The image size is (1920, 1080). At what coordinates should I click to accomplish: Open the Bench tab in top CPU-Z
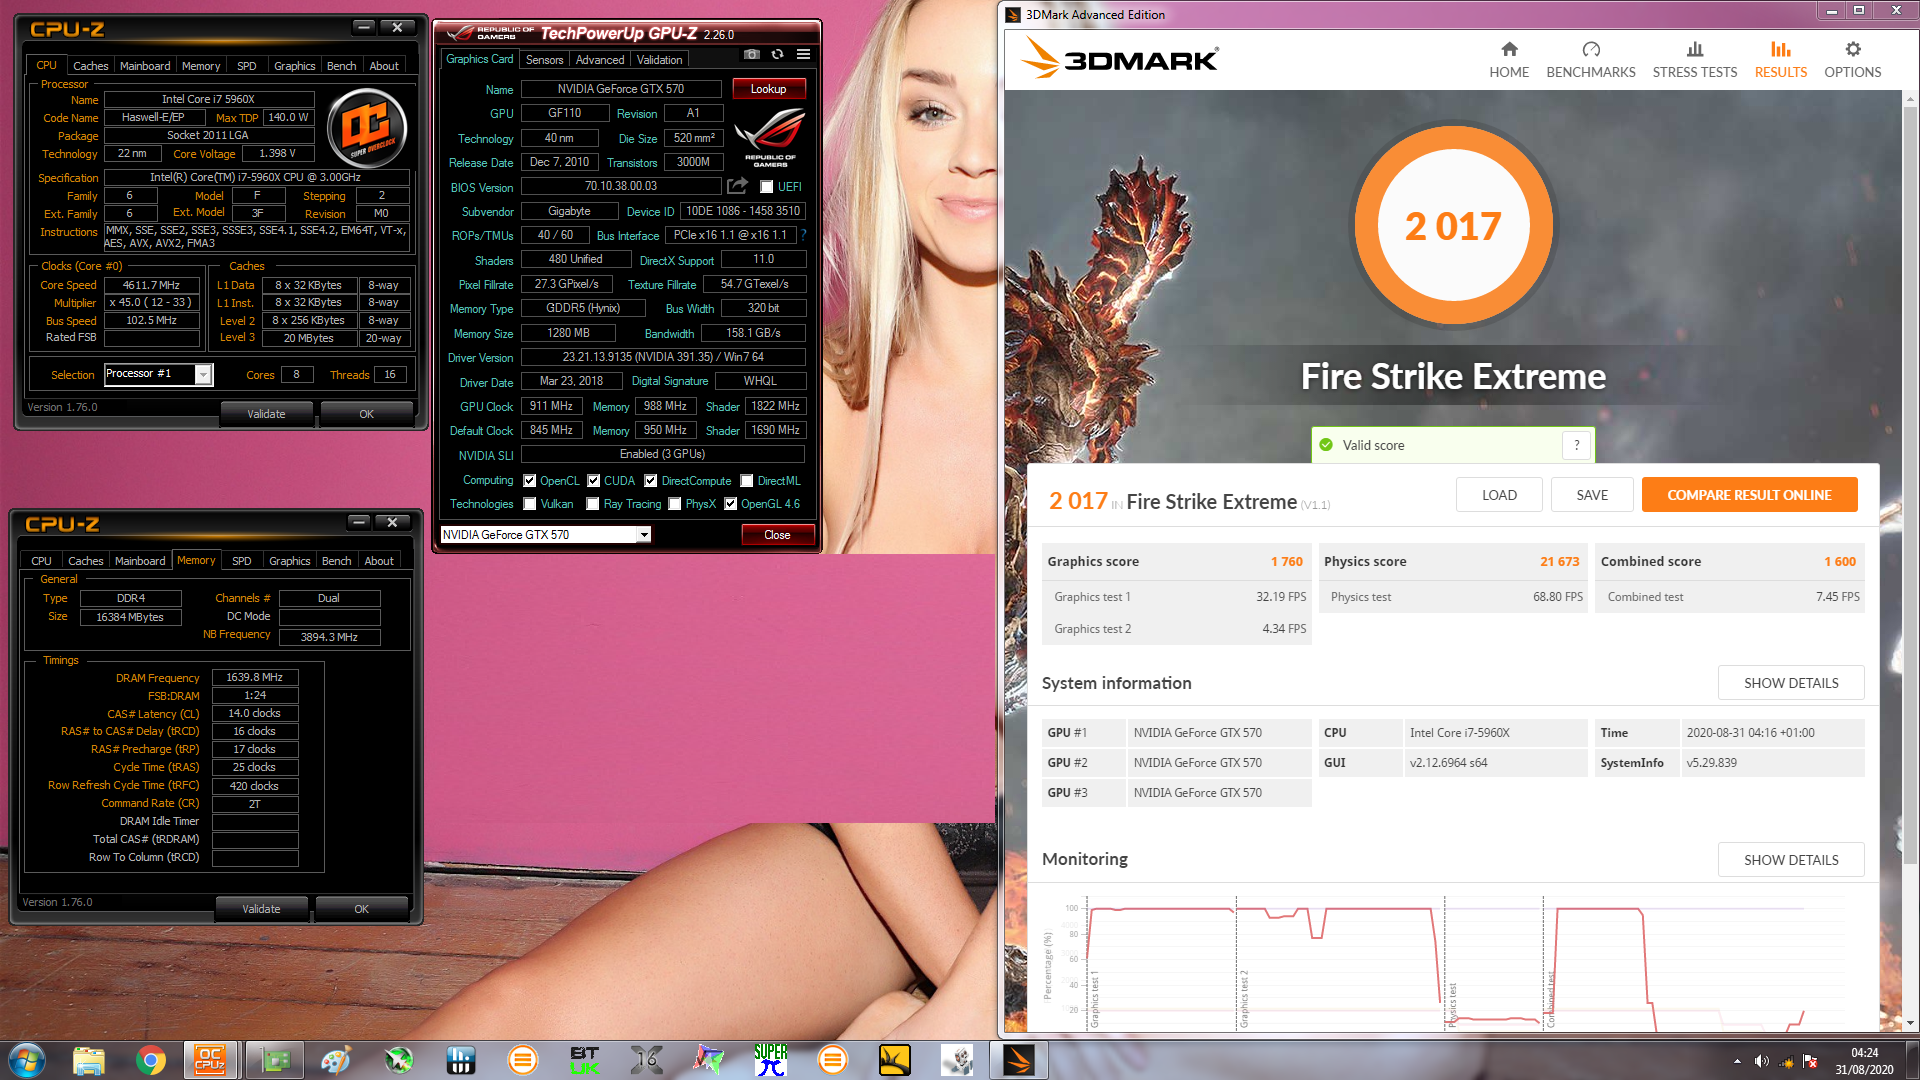click(341, 66)
